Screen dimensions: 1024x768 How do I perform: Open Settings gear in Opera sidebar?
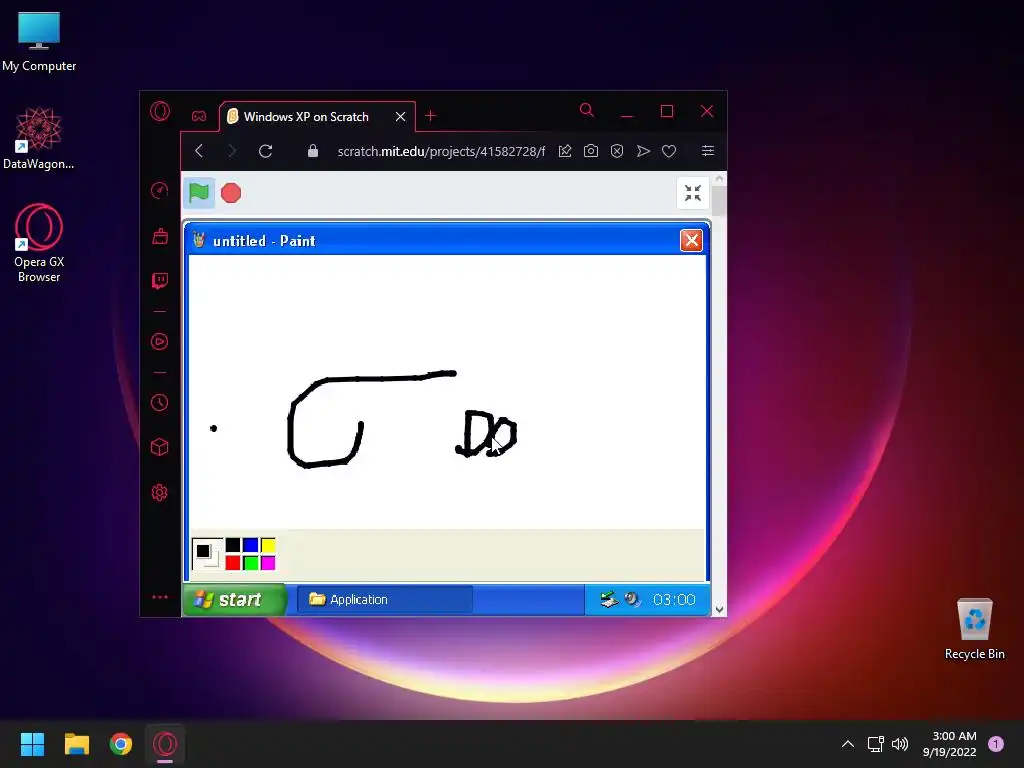[x=160, y=492]
